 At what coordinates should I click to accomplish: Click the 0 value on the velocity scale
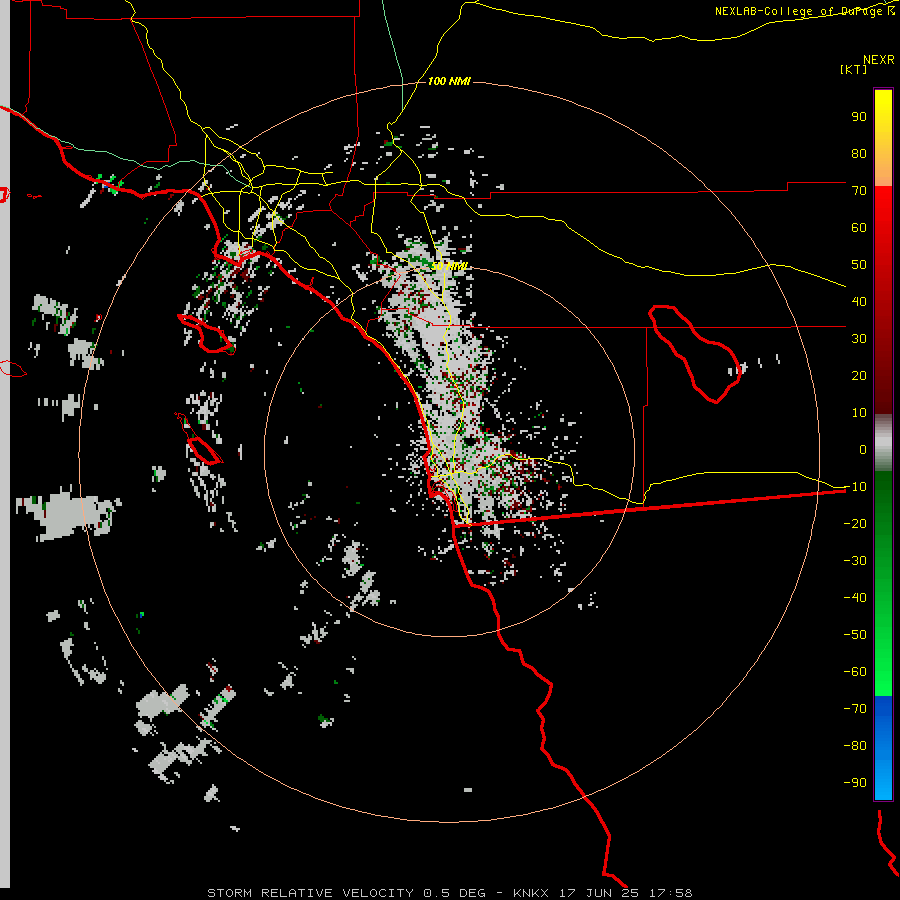tap(863, 450)
